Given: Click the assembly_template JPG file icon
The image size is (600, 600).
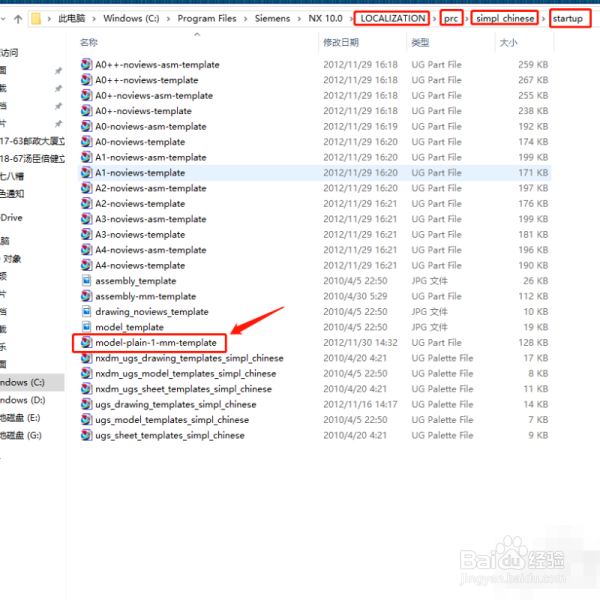Looking at the screenshot, I should [86, 280].
